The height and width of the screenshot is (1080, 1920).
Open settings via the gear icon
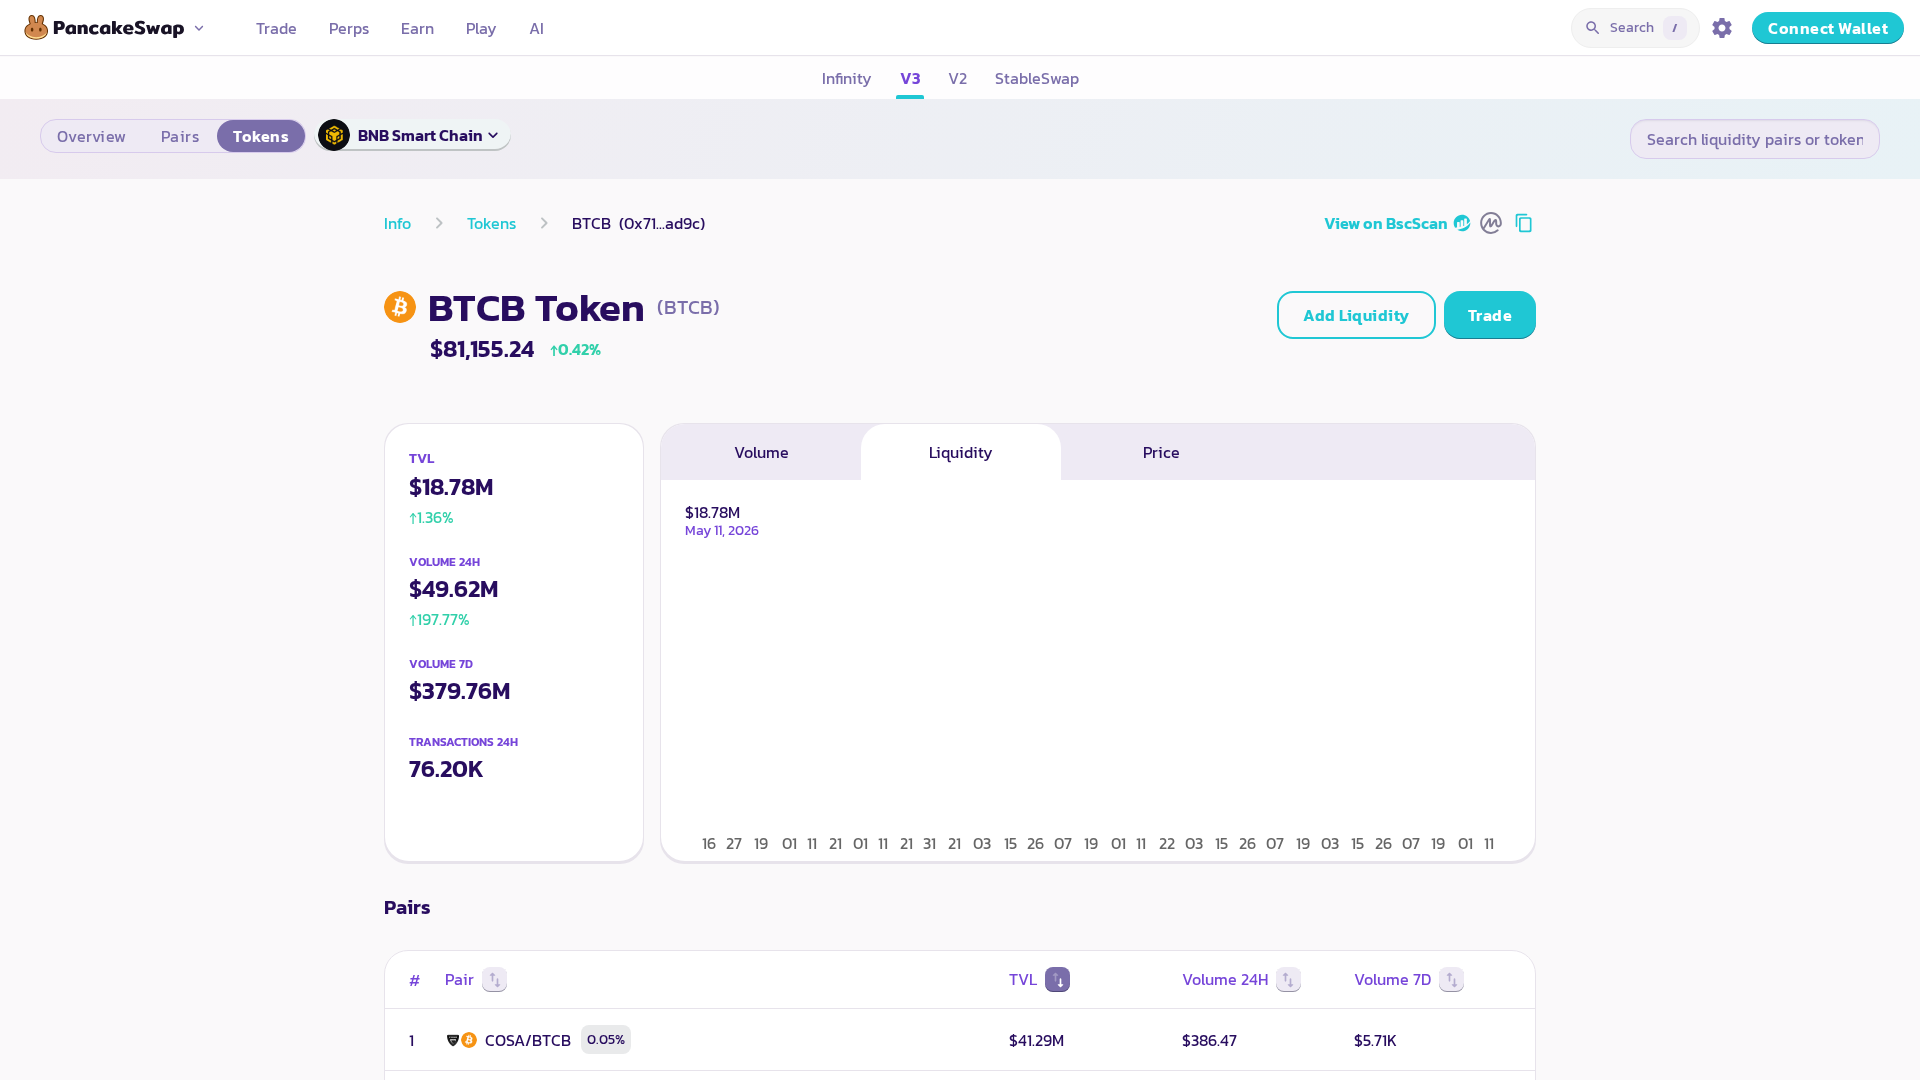pos(1722,28)
